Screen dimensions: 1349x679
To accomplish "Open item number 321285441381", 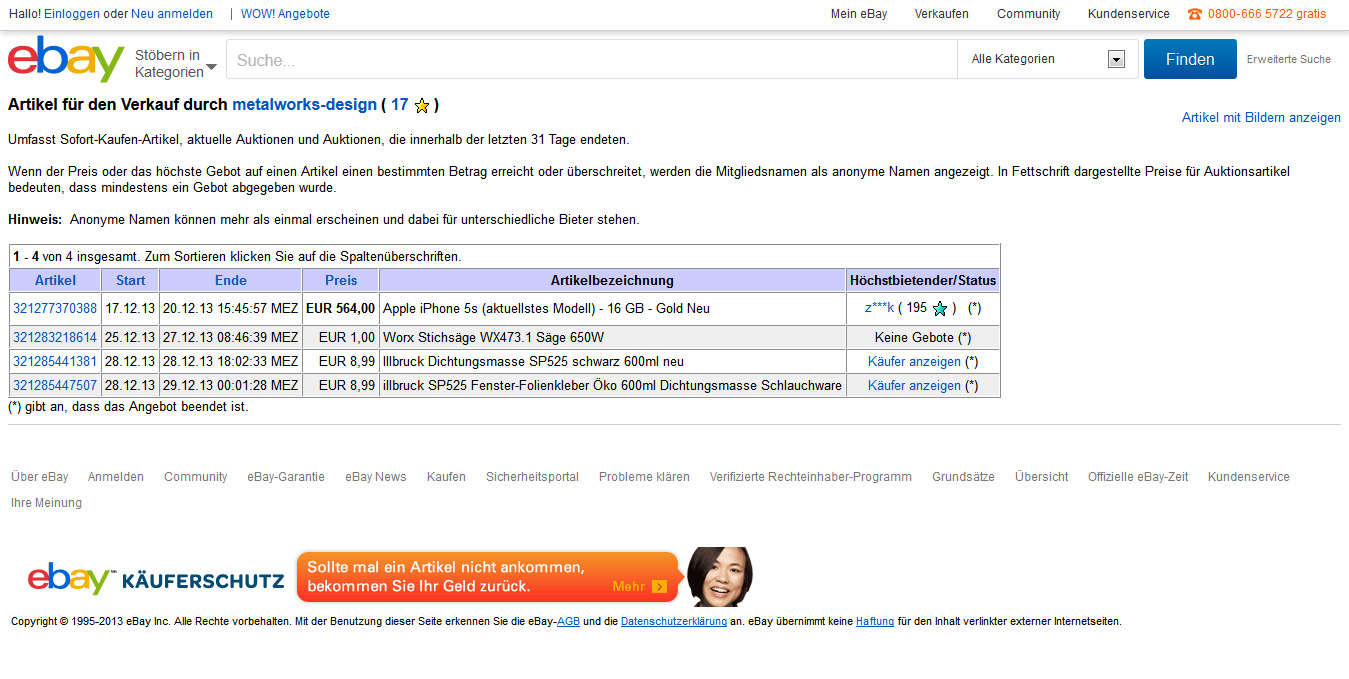I will point(55,361).
